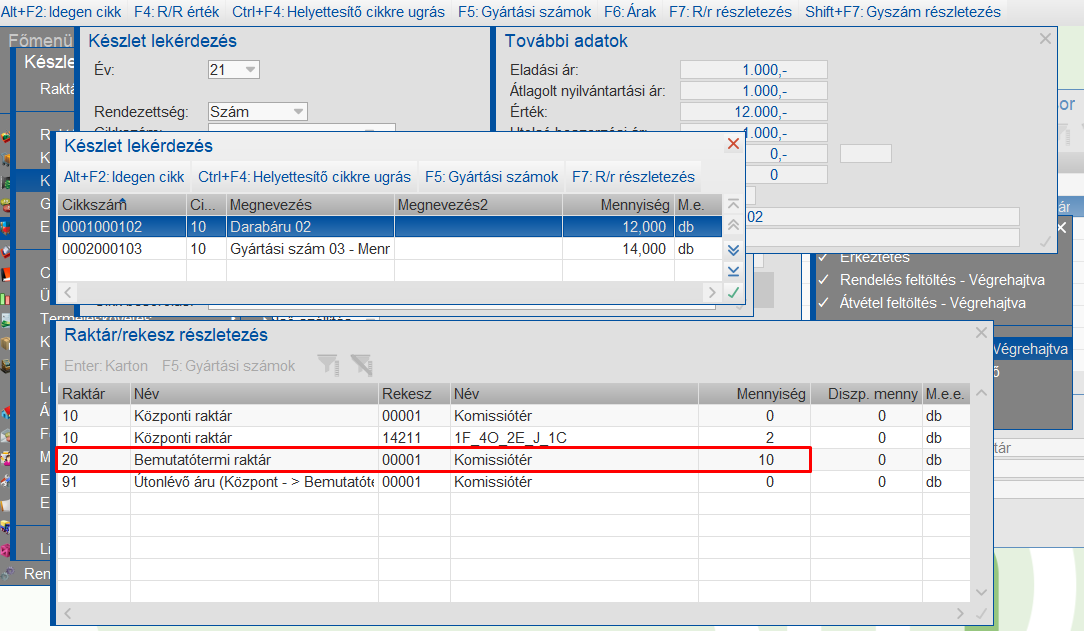Confirm selection with the green checkmark
Screen dimensions: 1084x631
coord(733,292)
